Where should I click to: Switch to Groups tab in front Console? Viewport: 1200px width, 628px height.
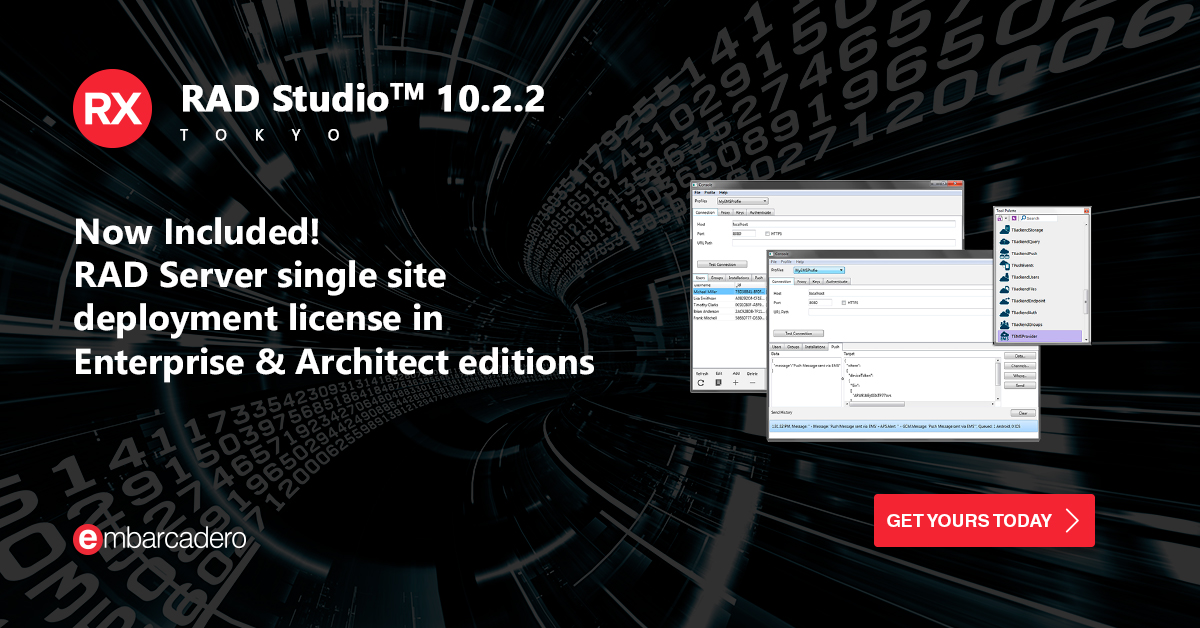[x=793, y=347]
